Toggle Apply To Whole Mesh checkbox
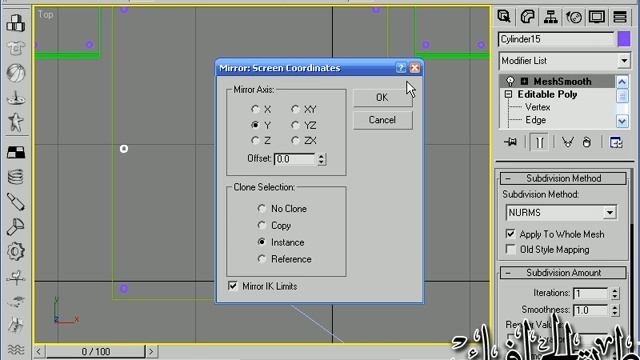640x360 pixels. pyautogui.click(x=510, y=234)
